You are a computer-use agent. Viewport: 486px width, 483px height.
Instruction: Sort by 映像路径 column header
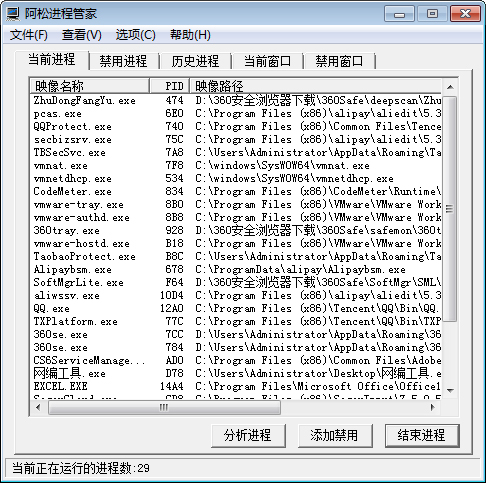316,86
